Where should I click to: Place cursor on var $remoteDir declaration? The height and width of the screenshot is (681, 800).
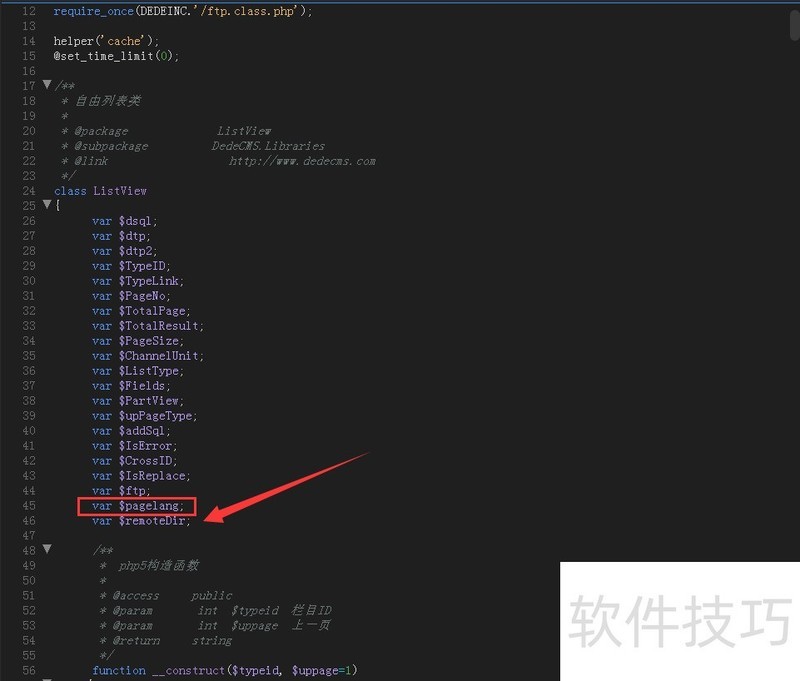[x=140, y=521]
